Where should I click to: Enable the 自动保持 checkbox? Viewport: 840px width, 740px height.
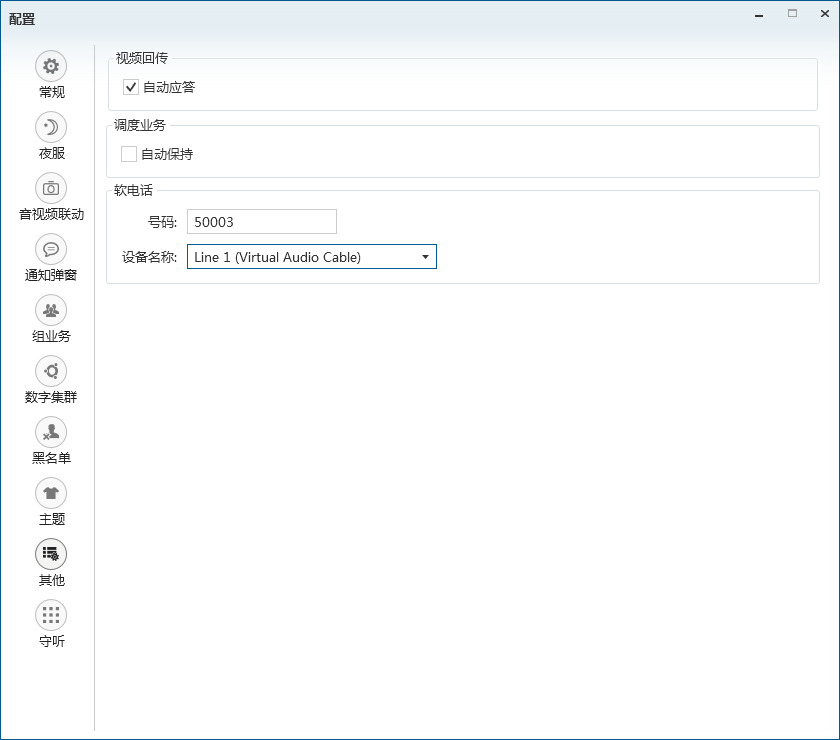(129, 154)
